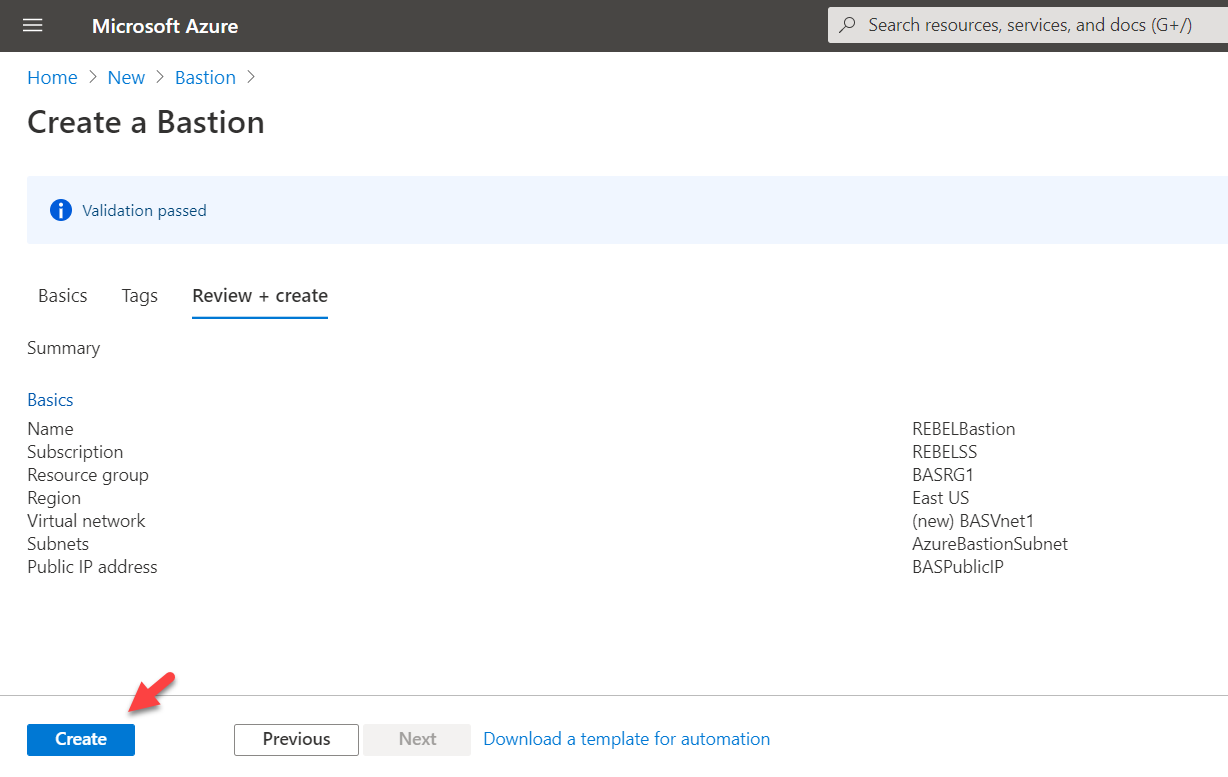Go to Home breadcrumb
Screen dimensions: 1228x777
[52, 77]
